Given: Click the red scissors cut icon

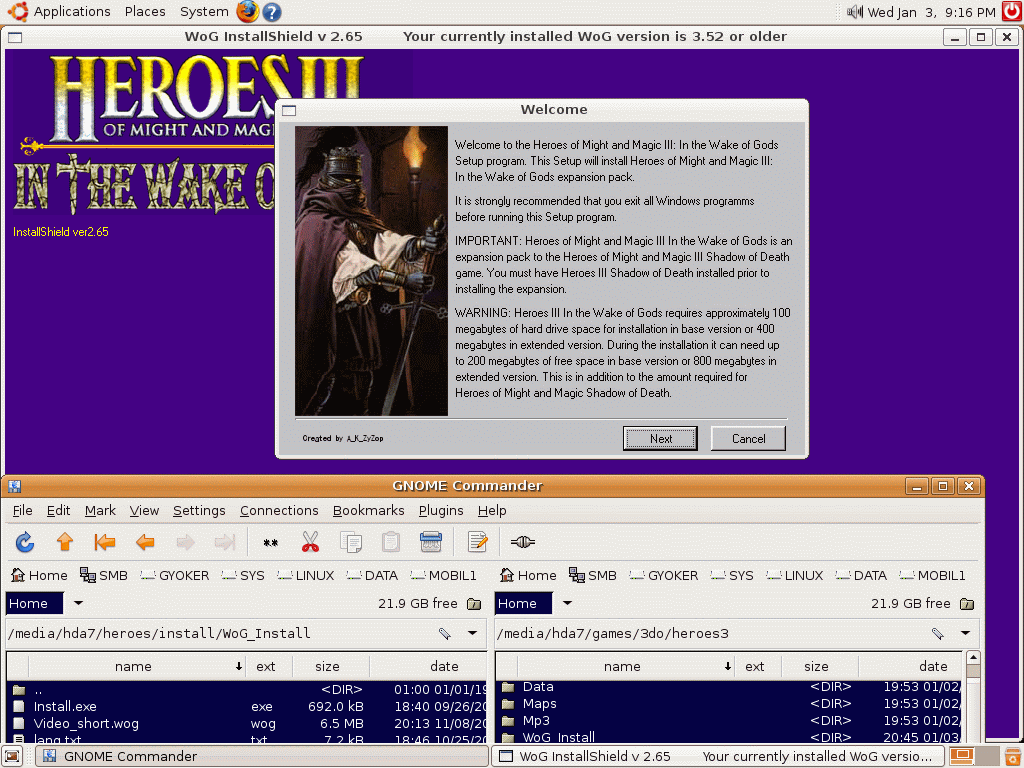Looking at the screenshot, I should [x=310, y=542].
